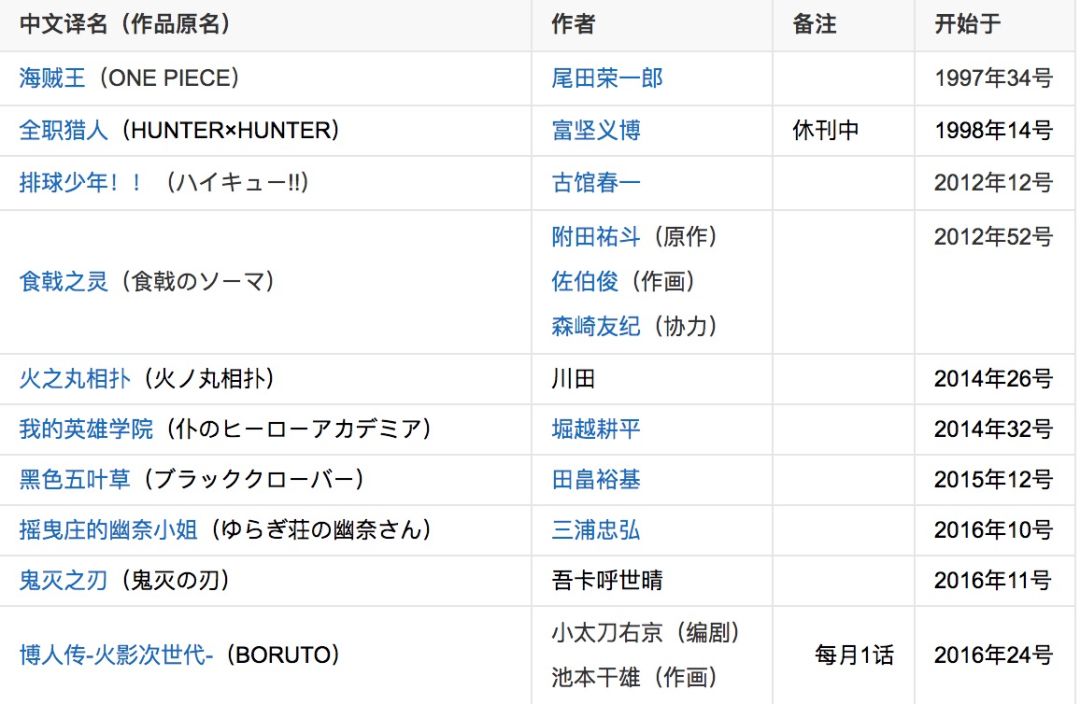Image resolution: width=1080 pixels, height=704 pixels.
Task: Open the 黑色五叶草 title link
Action: (x=75, y=480)
